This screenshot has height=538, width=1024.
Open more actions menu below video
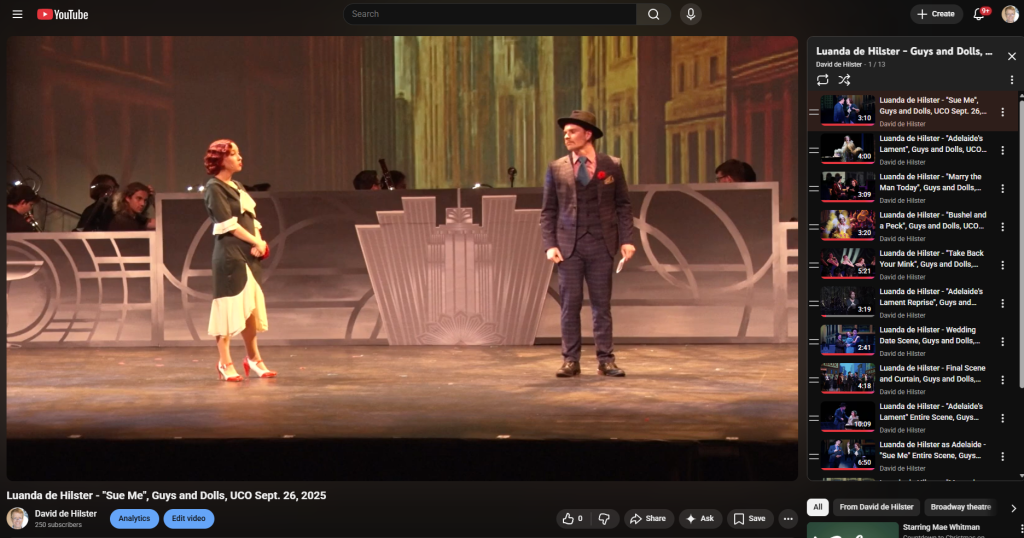coord(787,518)
